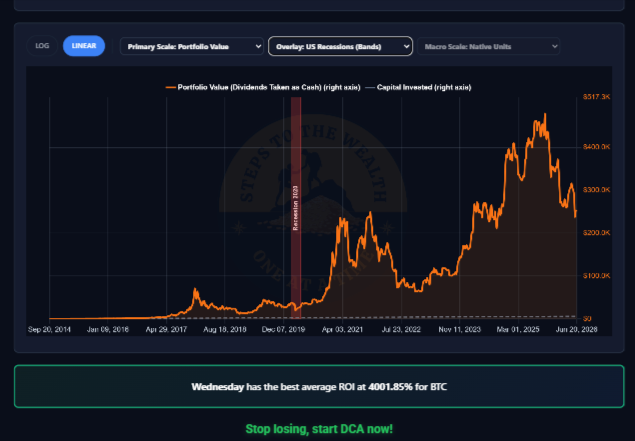The height and width of the screenshot is (441, 635).
Task: Click the Dec 07, 2019 date label
Action: click(x=283, y=330)
